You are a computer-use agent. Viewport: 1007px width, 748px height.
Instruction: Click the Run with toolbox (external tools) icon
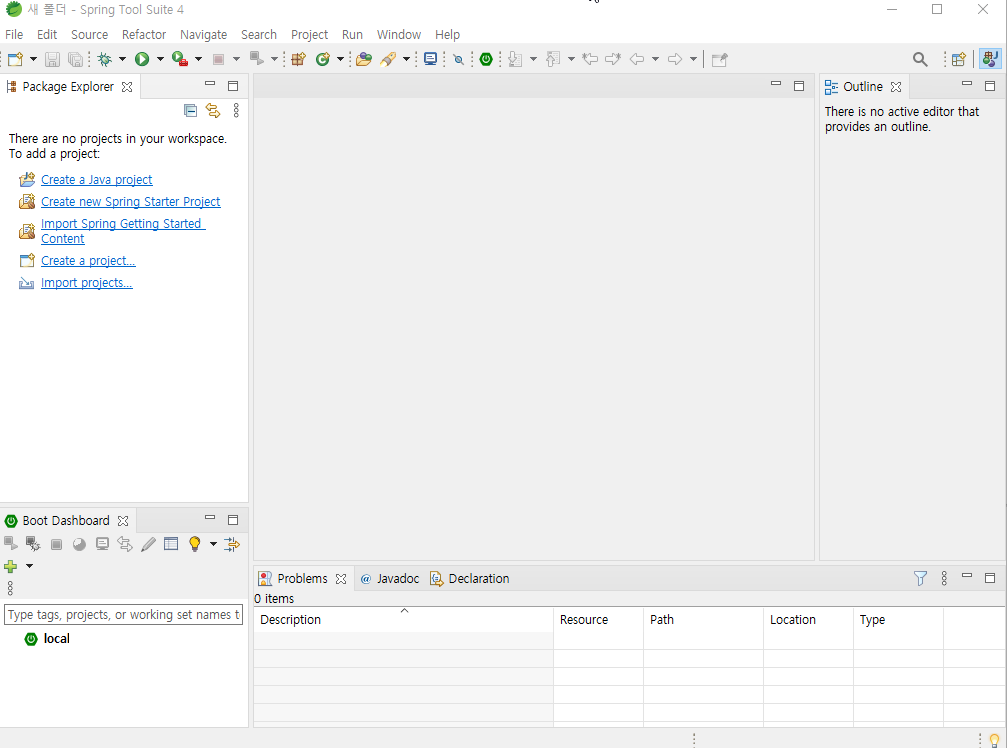click(x=180, y=60)
